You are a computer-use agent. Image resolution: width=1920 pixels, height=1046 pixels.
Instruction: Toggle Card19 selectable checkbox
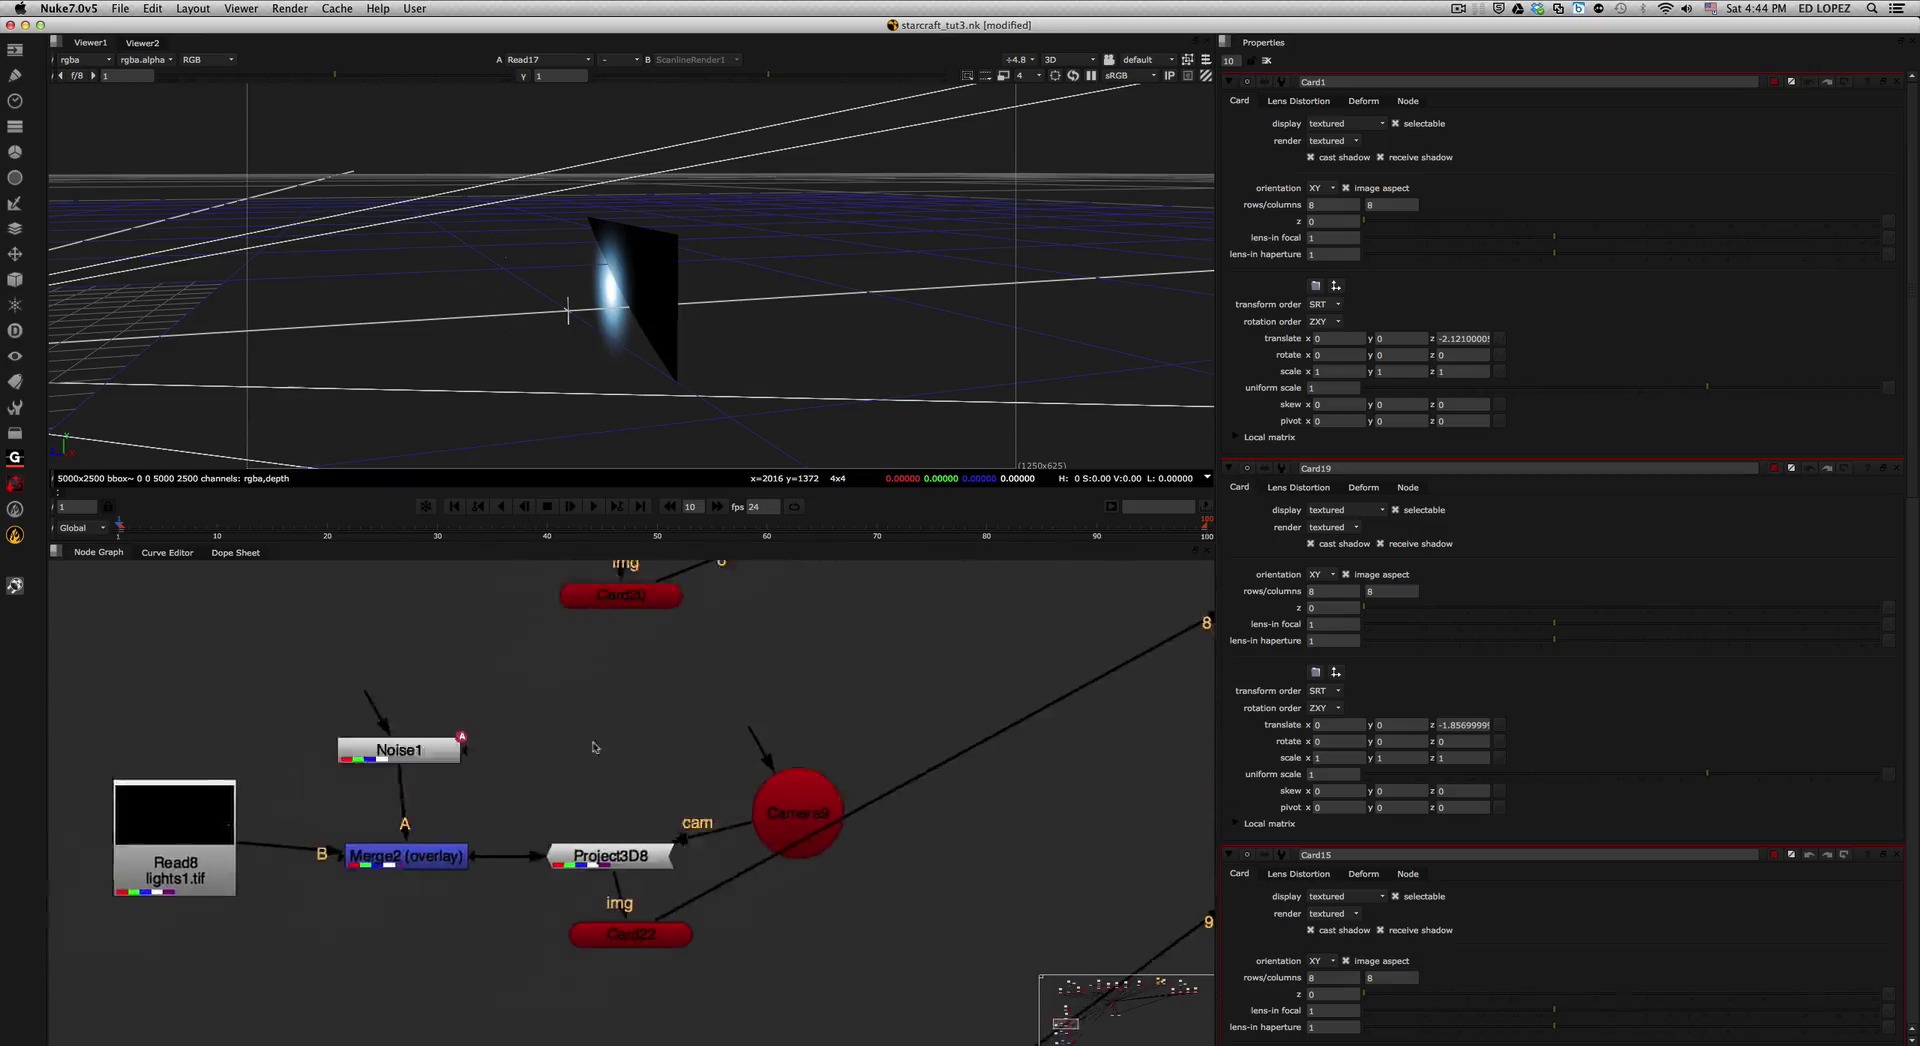pos(1395,509)
